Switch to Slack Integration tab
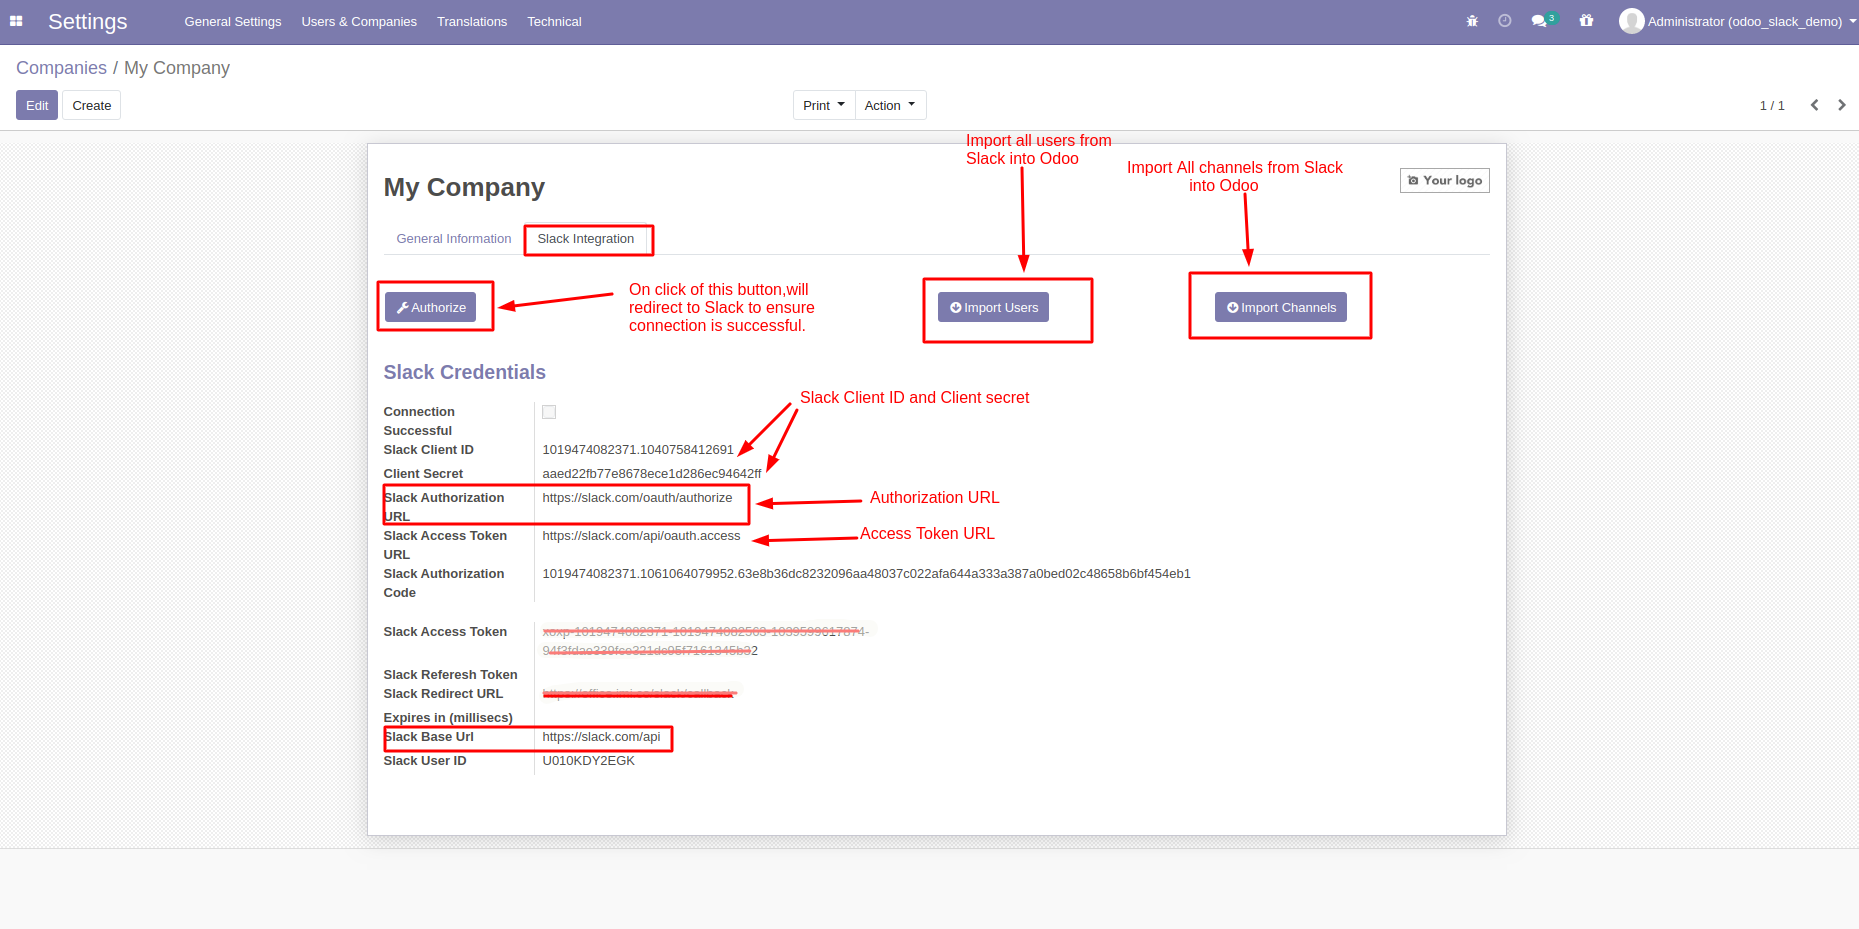 [x=586, y=239]
